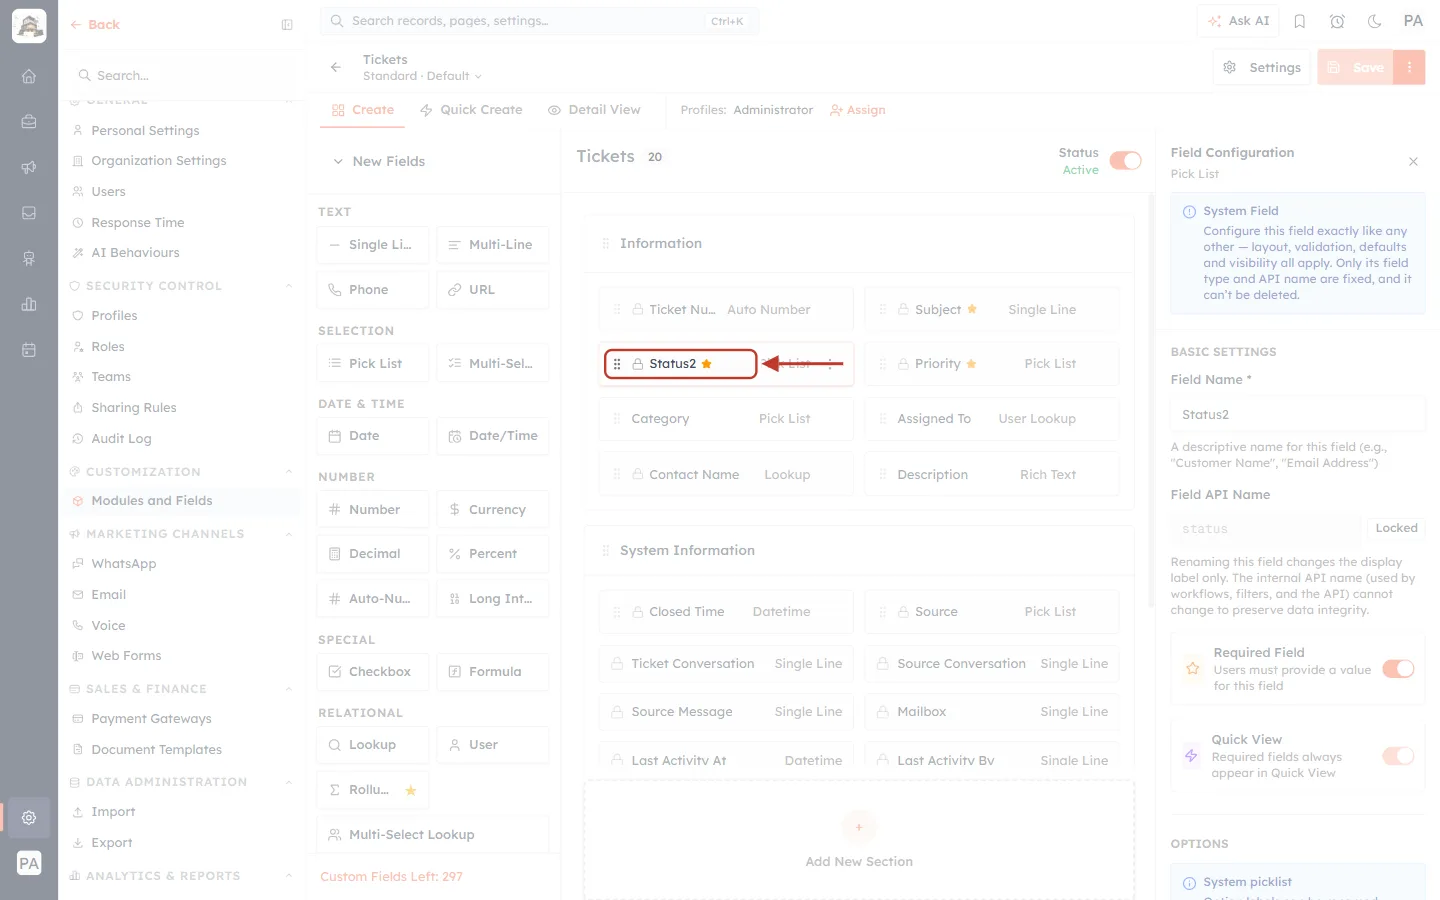Screen dimensions: 1440x900
Task: Add the Currency field type
Action: pos(493,509)
